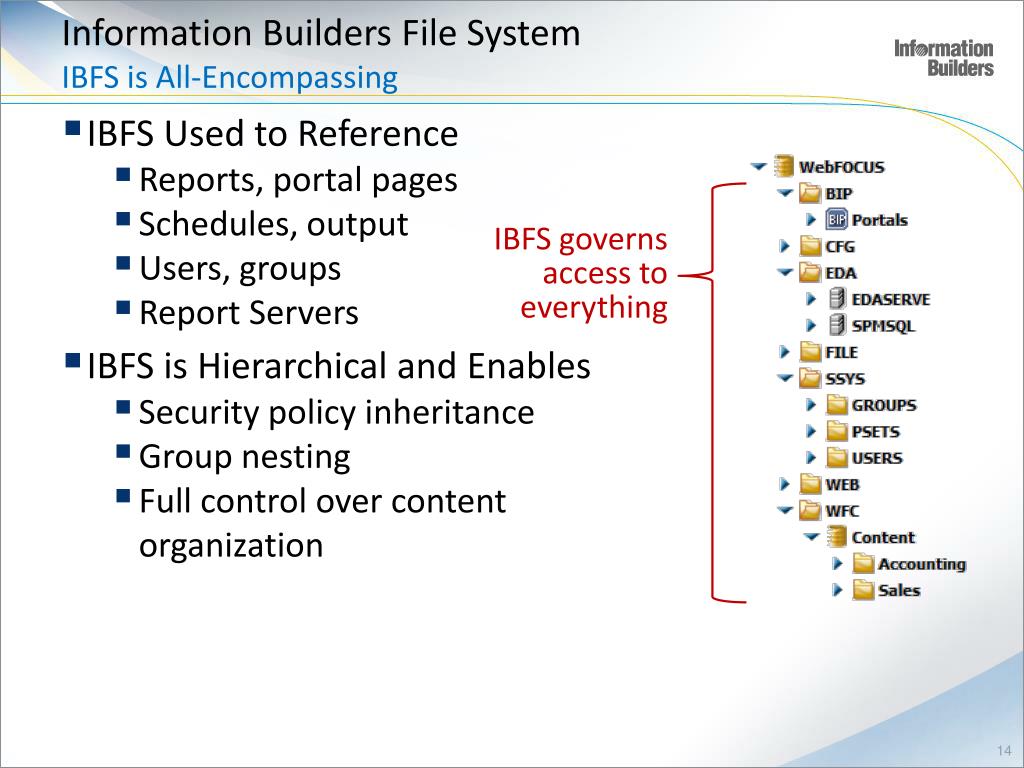1024x768 pixels.
Task: Click the CFG folder icon
Action: point(810,246)
